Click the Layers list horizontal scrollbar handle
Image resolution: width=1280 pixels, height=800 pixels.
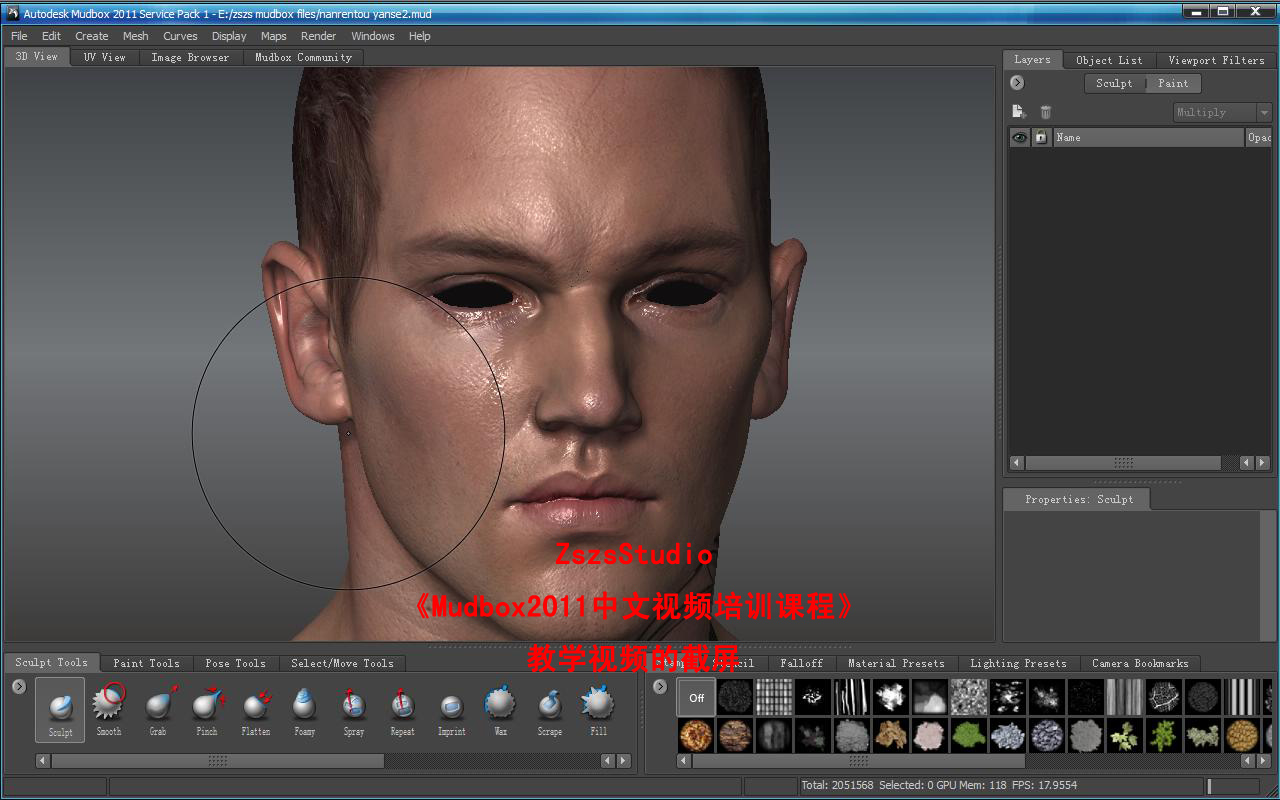(x=1123, y=463)
